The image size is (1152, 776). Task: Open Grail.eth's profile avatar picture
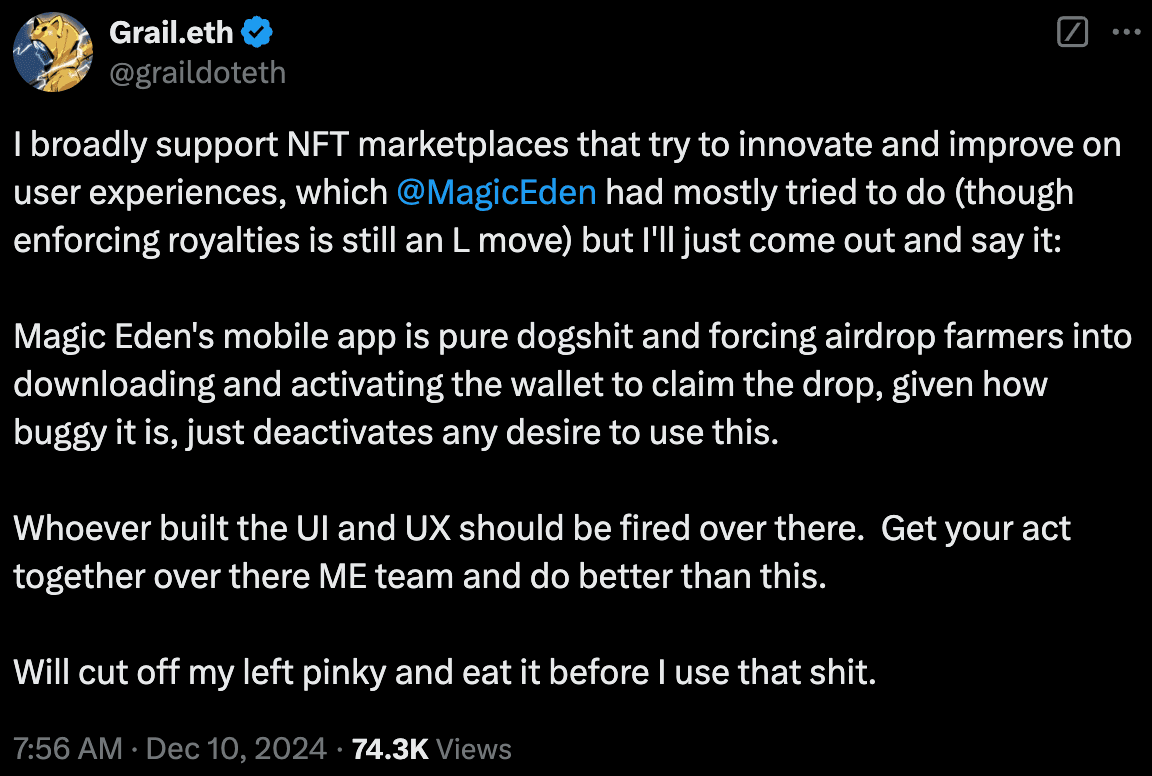[53, 52]
